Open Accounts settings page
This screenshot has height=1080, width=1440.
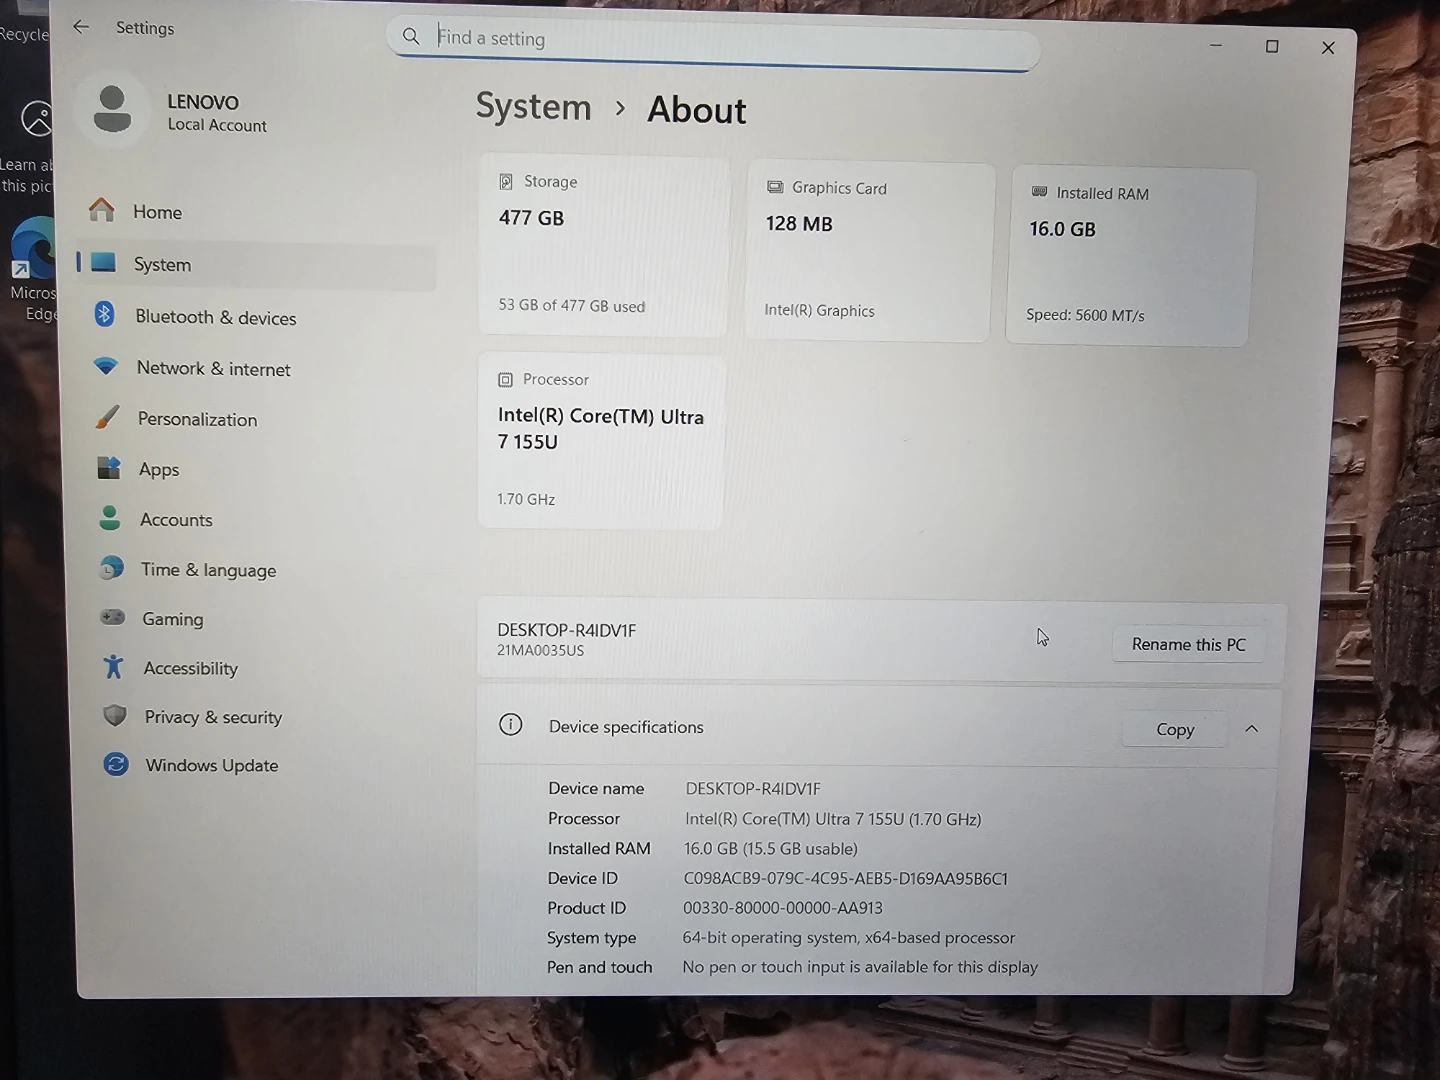click(x=260, y=519)
